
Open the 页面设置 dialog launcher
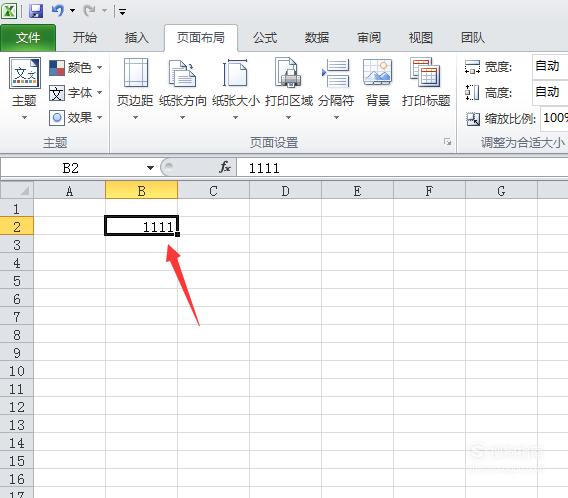(x=448, y=142)
